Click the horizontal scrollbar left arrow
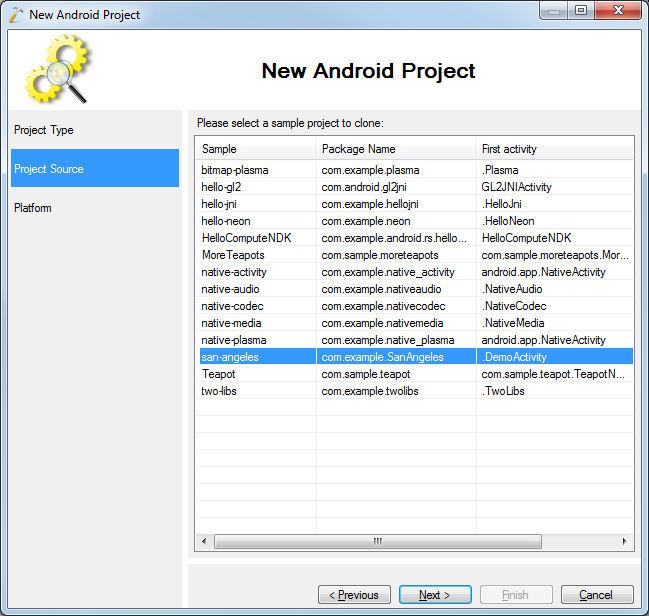 (x=204, y=541)
